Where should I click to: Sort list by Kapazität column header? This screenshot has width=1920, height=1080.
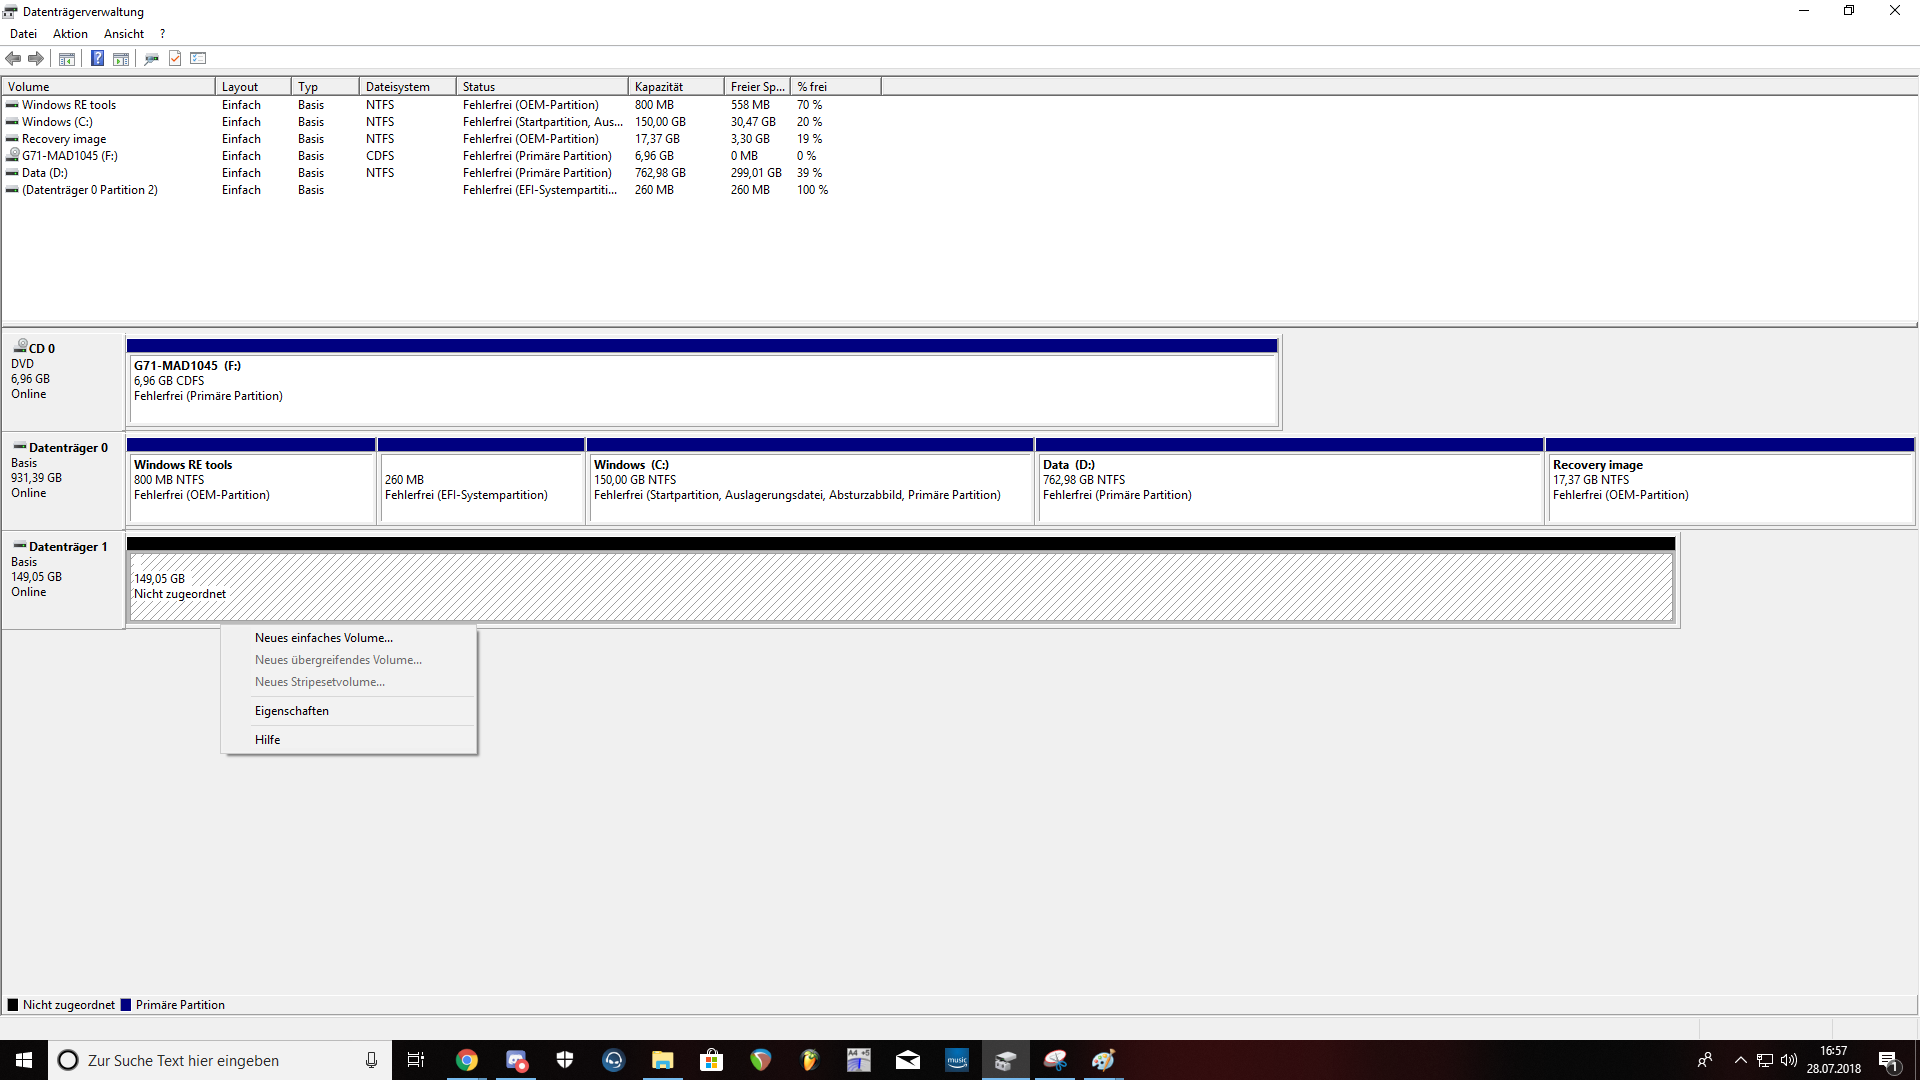click(x=675, y=87)
